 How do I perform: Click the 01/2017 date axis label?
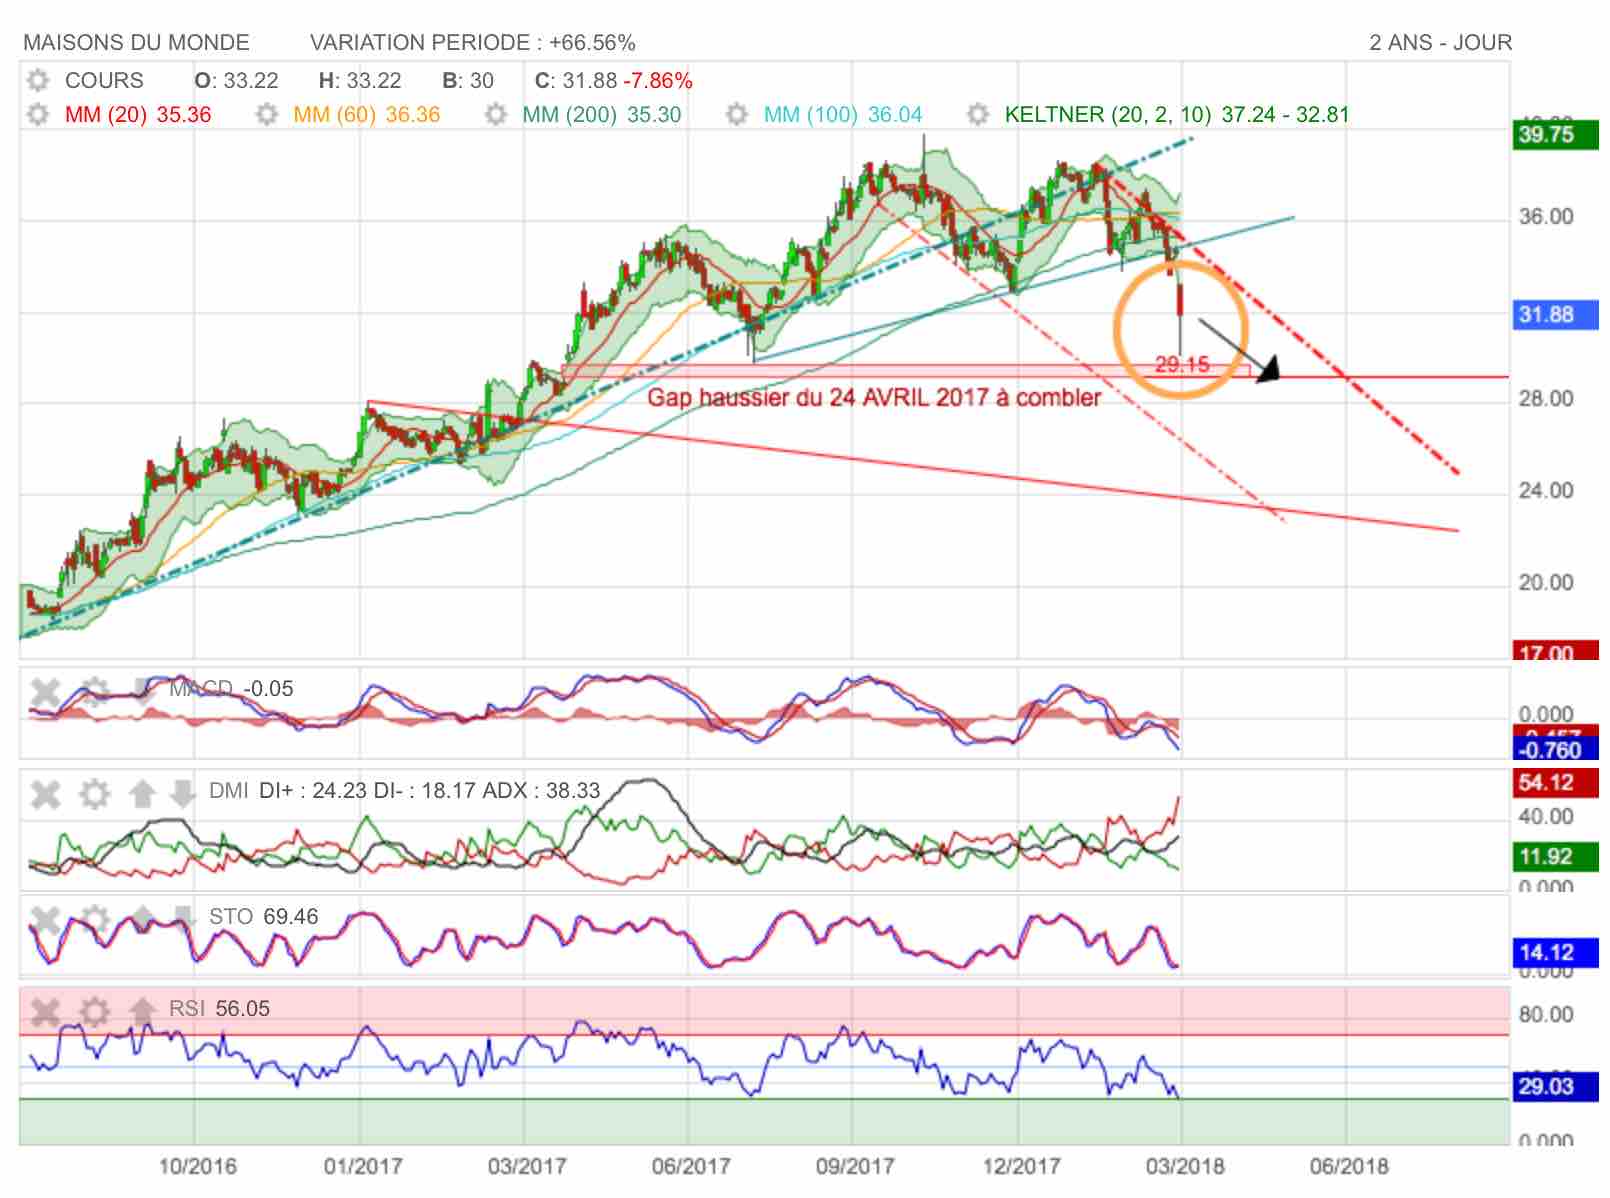point(363,1166)
